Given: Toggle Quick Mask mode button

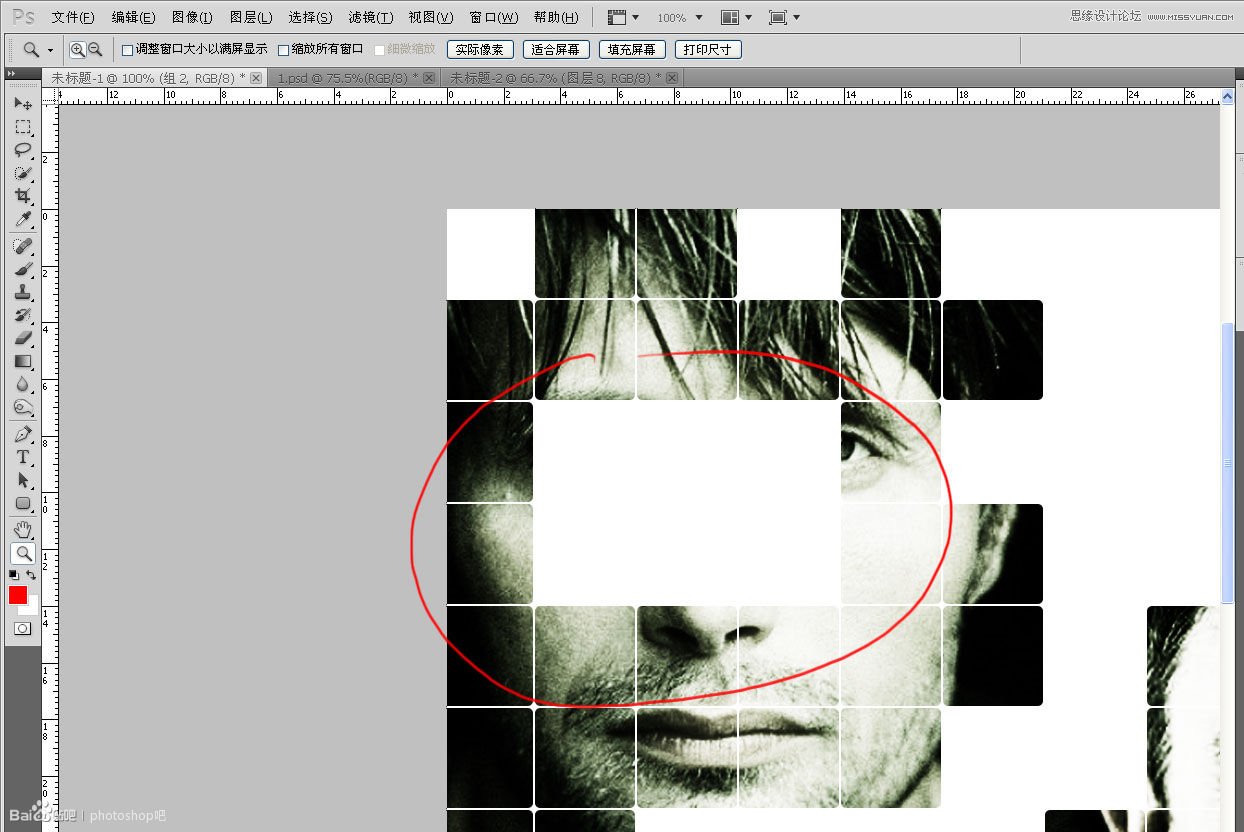Looking at the screenshot, I should click(22, 629).
